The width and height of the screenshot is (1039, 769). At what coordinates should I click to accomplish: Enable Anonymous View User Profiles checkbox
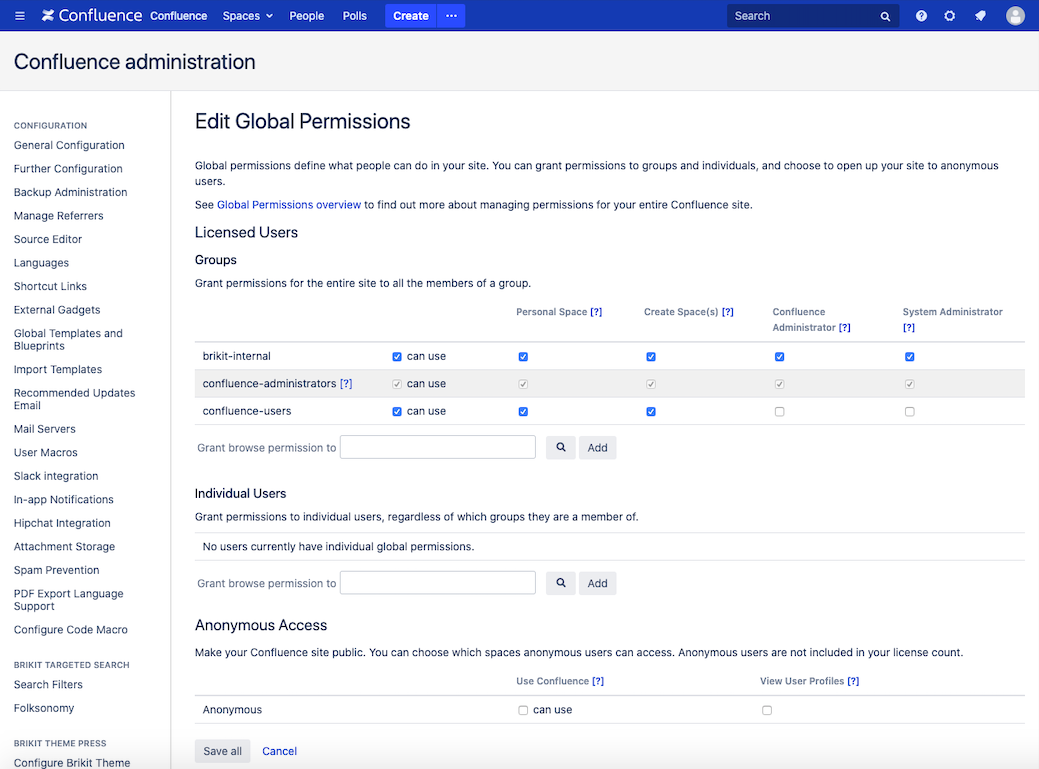(x=767, y=711)
